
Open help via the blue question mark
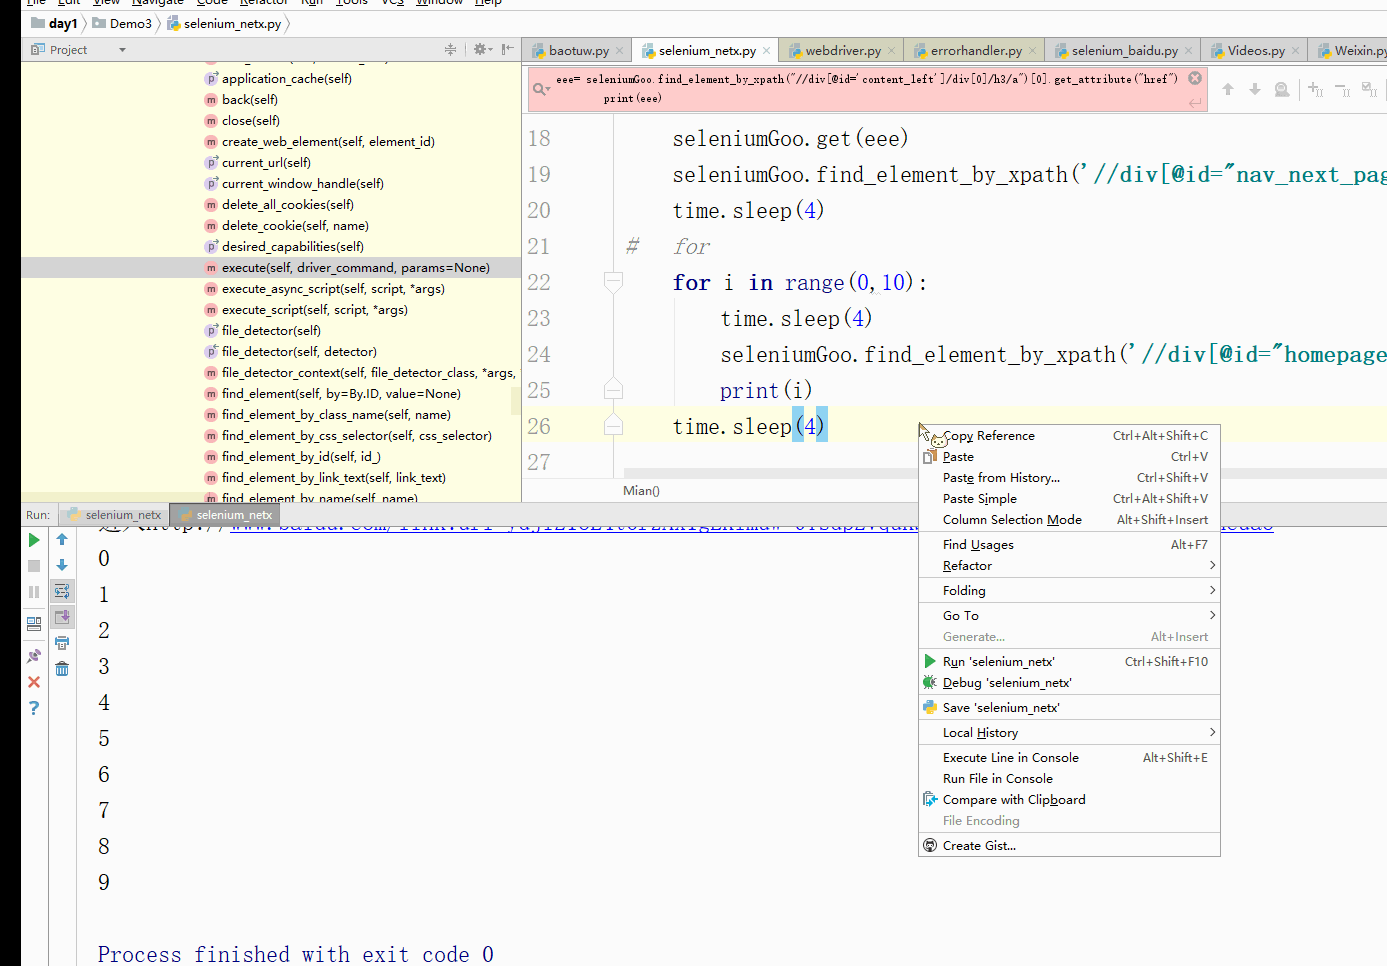click(34, 708)
